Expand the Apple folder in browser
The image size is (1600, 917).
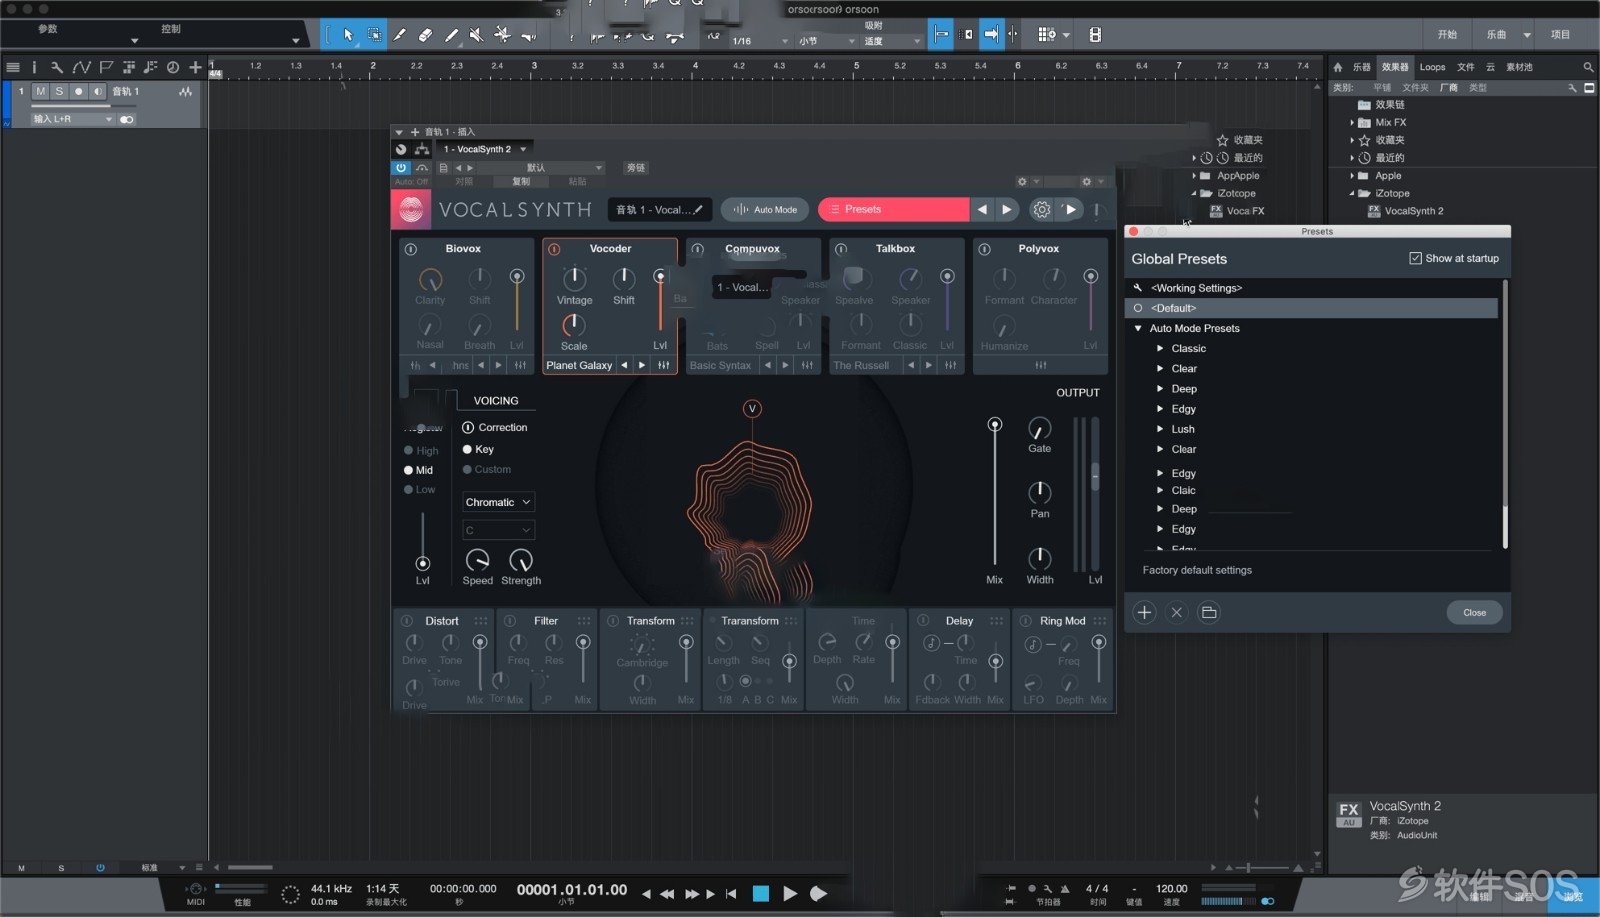pyautogui.click(x=1352, y=176)
